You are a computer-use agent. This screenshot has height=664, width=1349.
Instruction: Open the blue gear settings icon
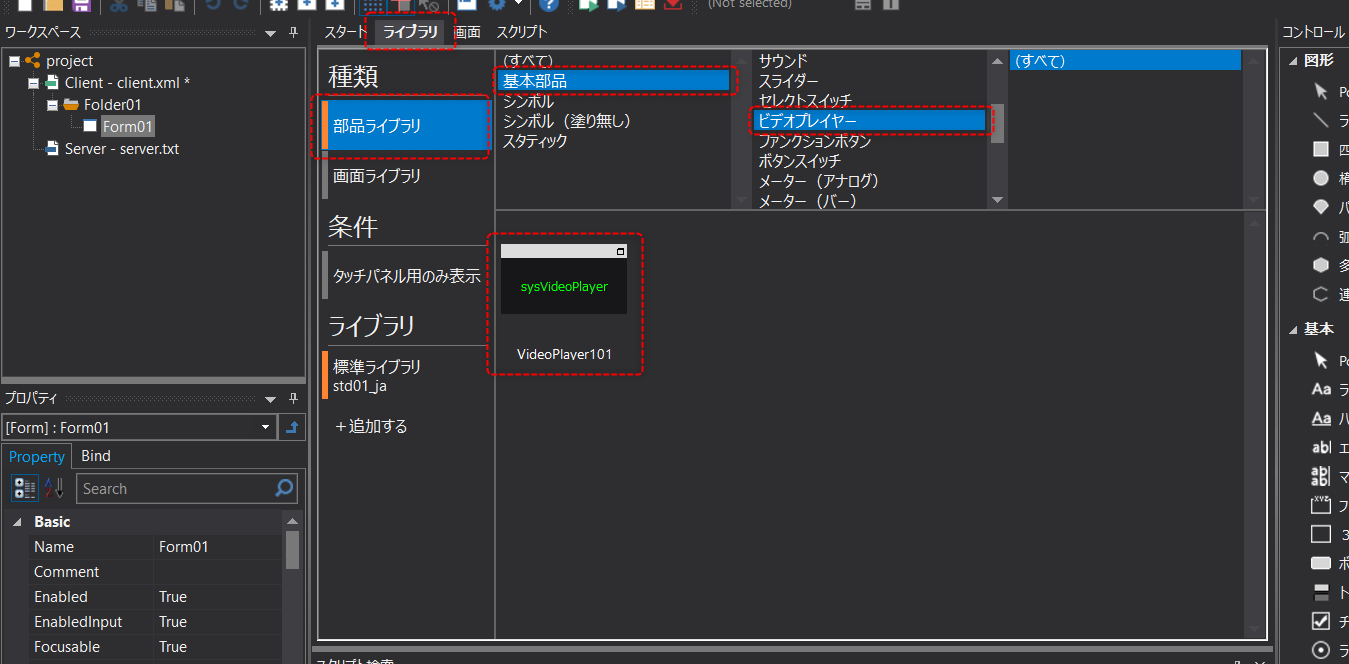[x=496, y=7]
